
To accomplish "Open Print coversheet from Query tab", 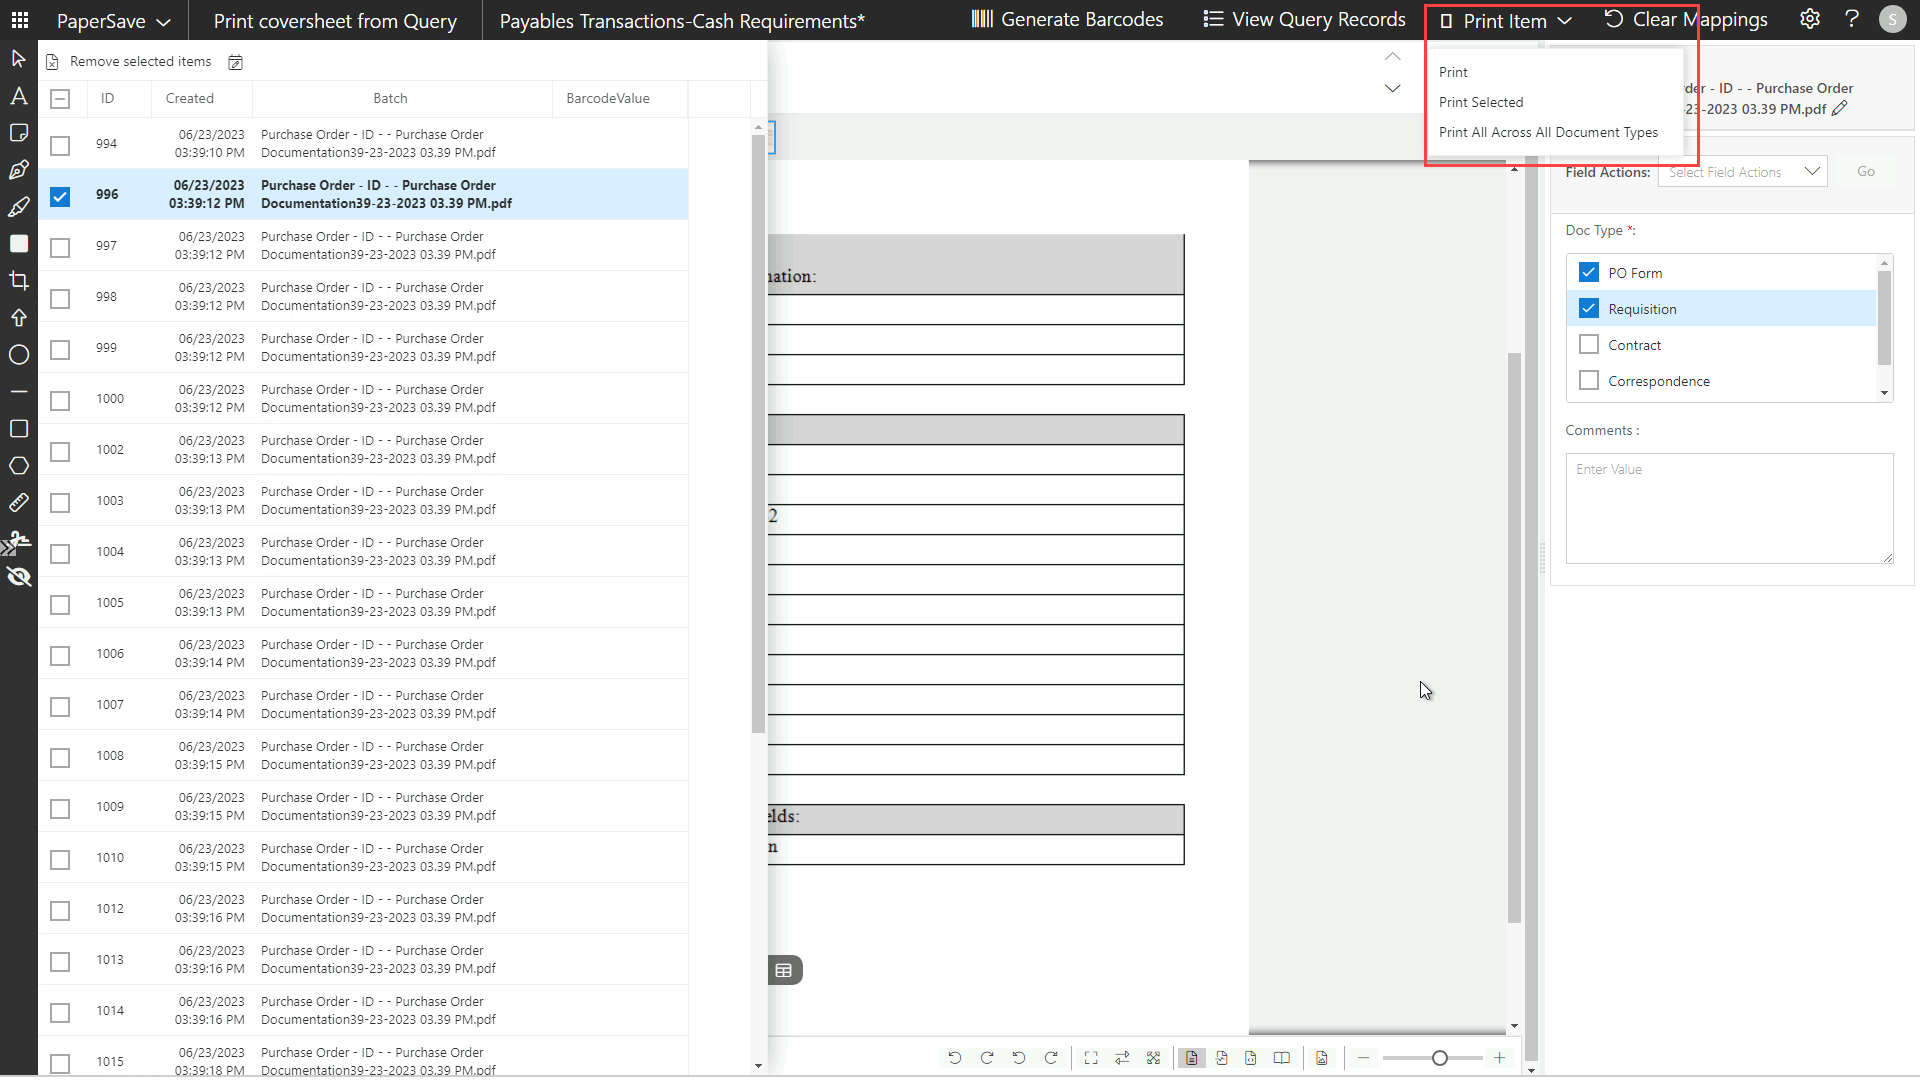I will pos(335,21).
